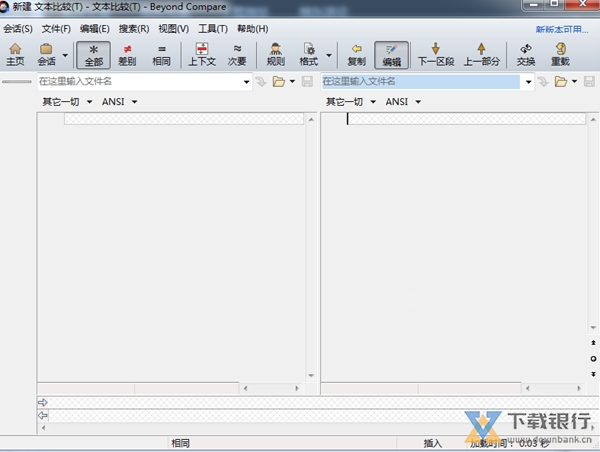The width and height of the screenshot is (600, 452).
Task: Toggle the 编辑 (Edit) mode button
Action: [x=391, y=54]
